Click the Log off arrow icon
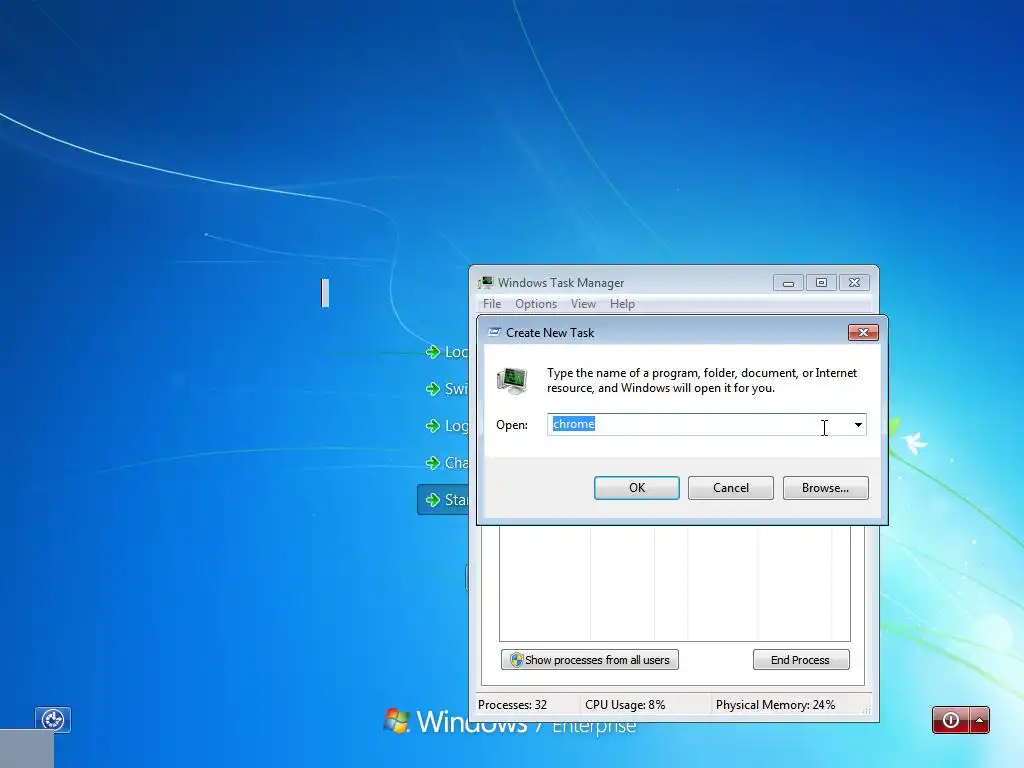This screenshot has height=768, width=1024. 432,426
